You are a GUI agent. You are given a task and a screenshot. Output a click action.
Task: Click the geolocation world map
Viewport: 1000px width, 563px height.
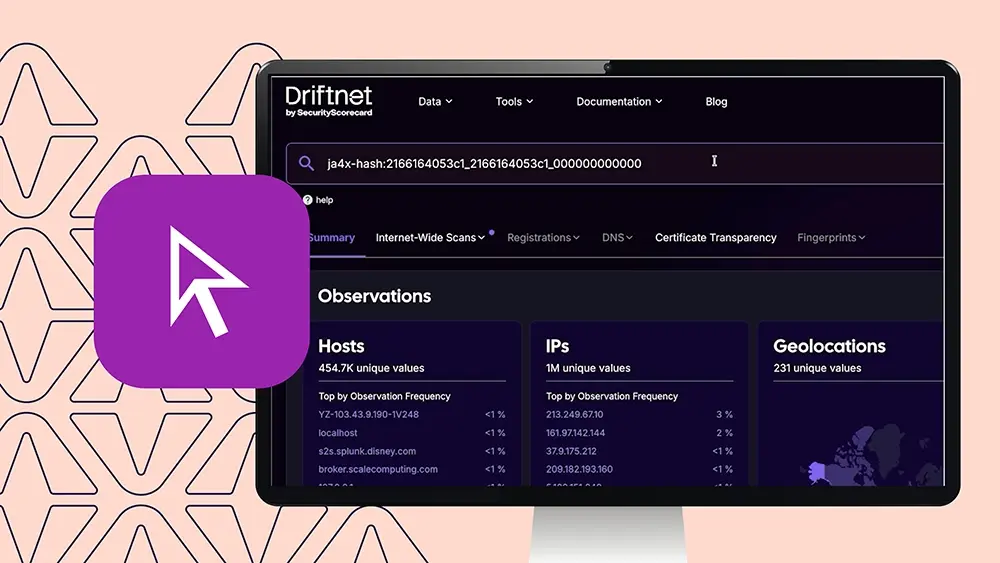click(x=871, y=456)
